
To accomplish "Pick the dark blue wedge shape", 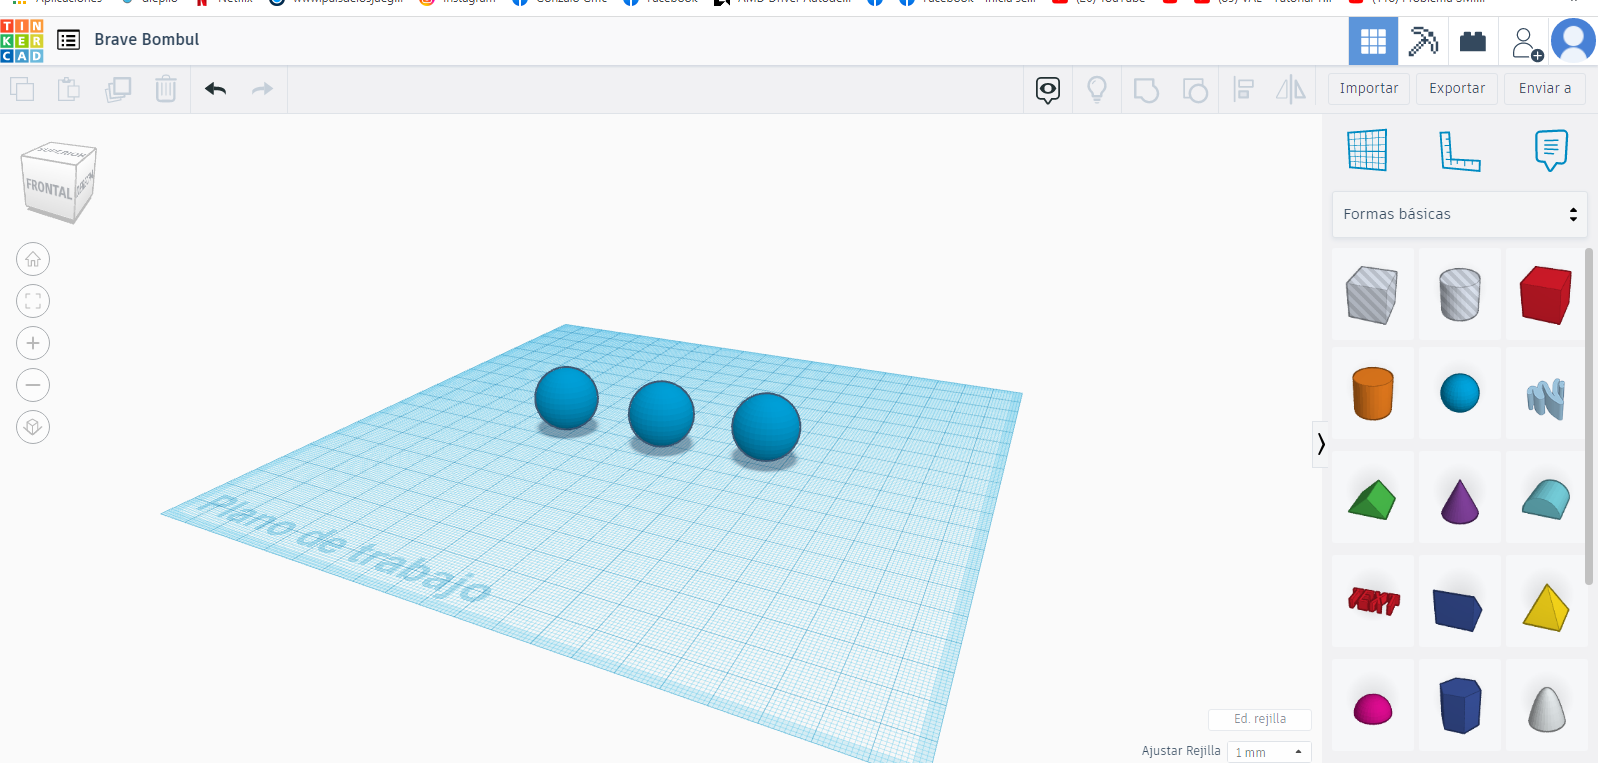I will (x=1460, y=607).
